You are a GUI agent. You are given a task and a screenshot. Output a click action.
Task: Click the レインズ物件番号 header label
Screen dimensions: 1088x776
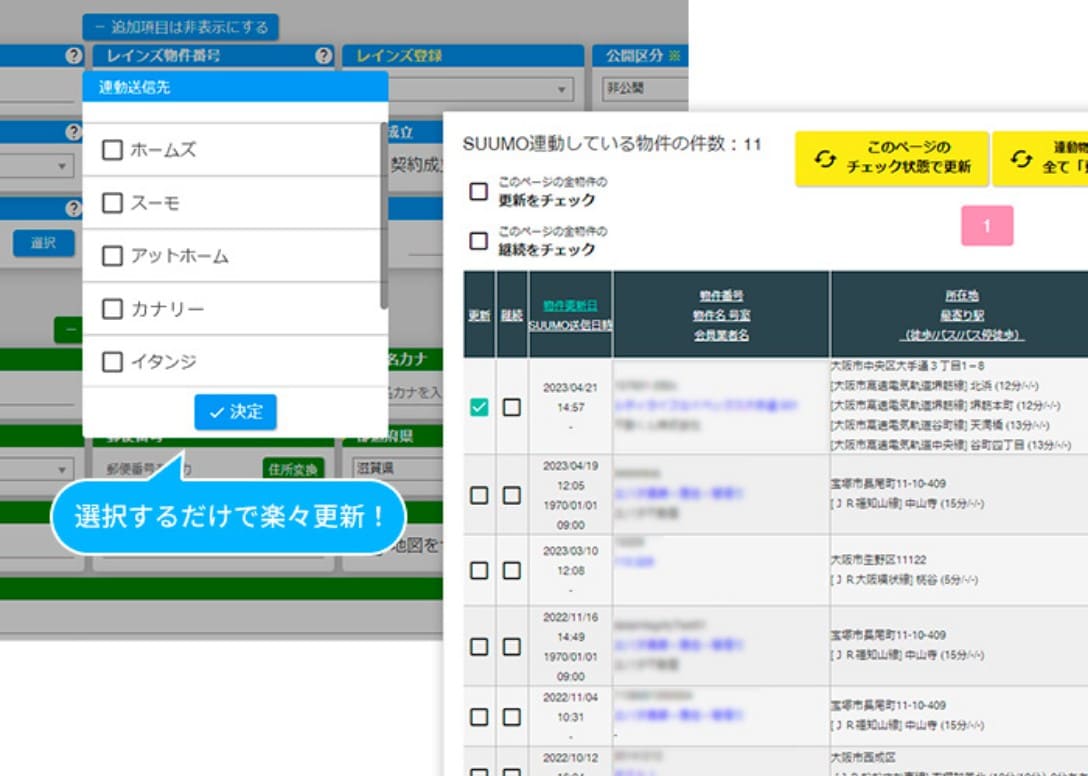[x=164, y=56]
